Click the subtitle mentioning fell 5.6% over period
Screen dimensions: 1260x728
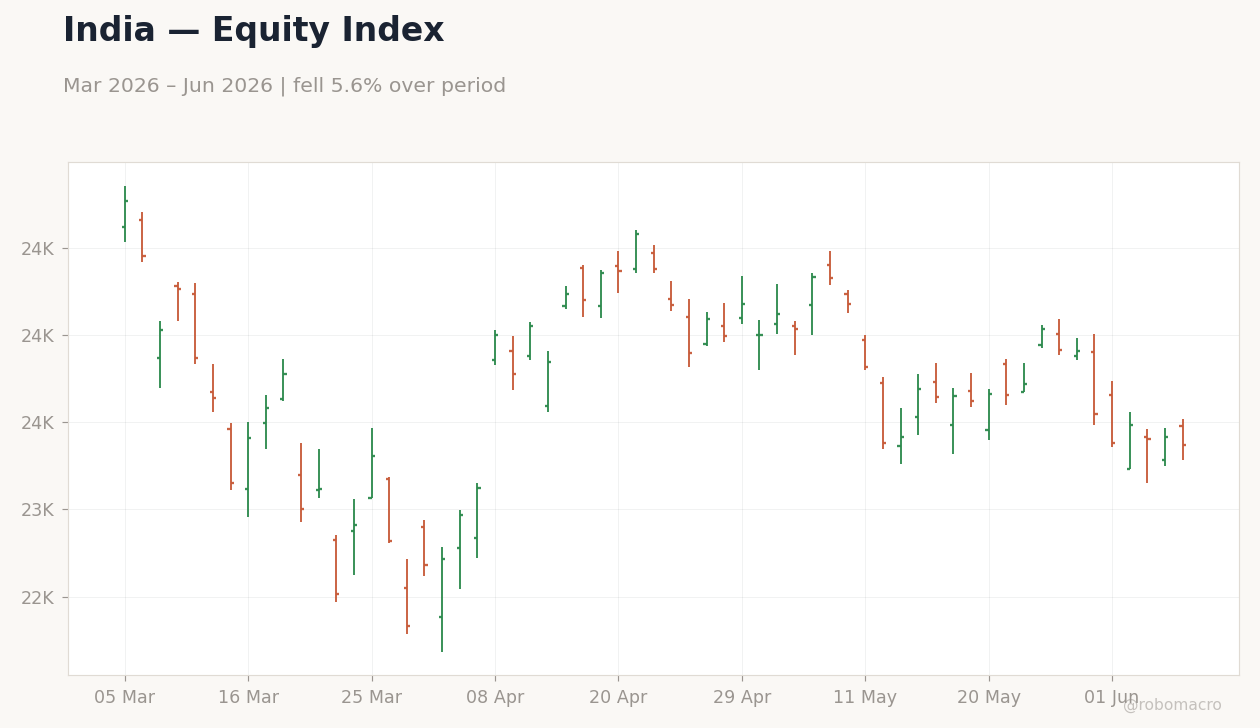point(284,86)
